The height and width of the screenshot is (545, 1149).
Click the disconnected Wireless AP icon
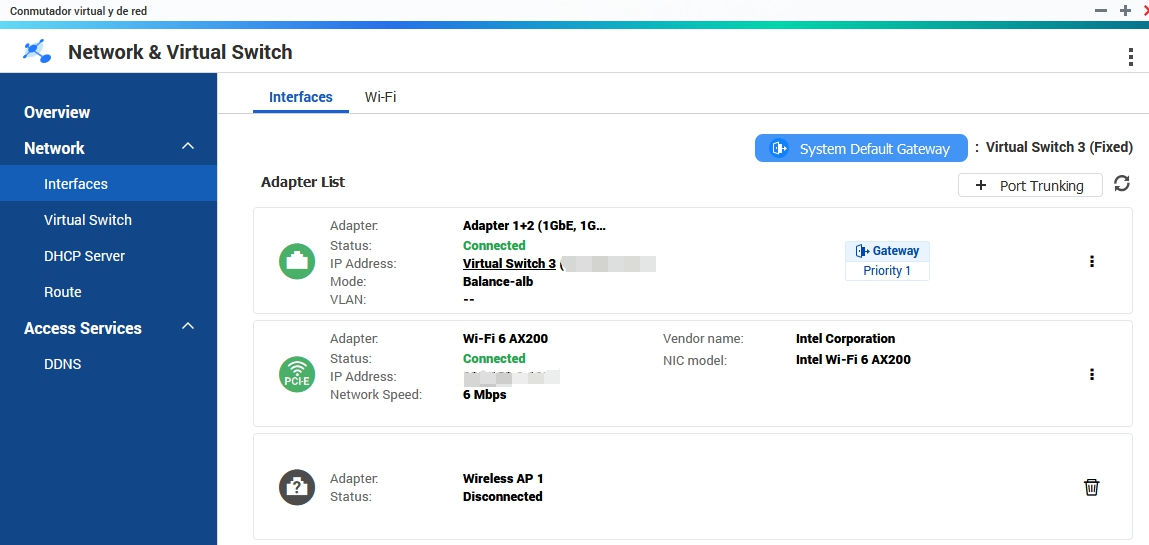pyautogui.click(x=297, y=487)
